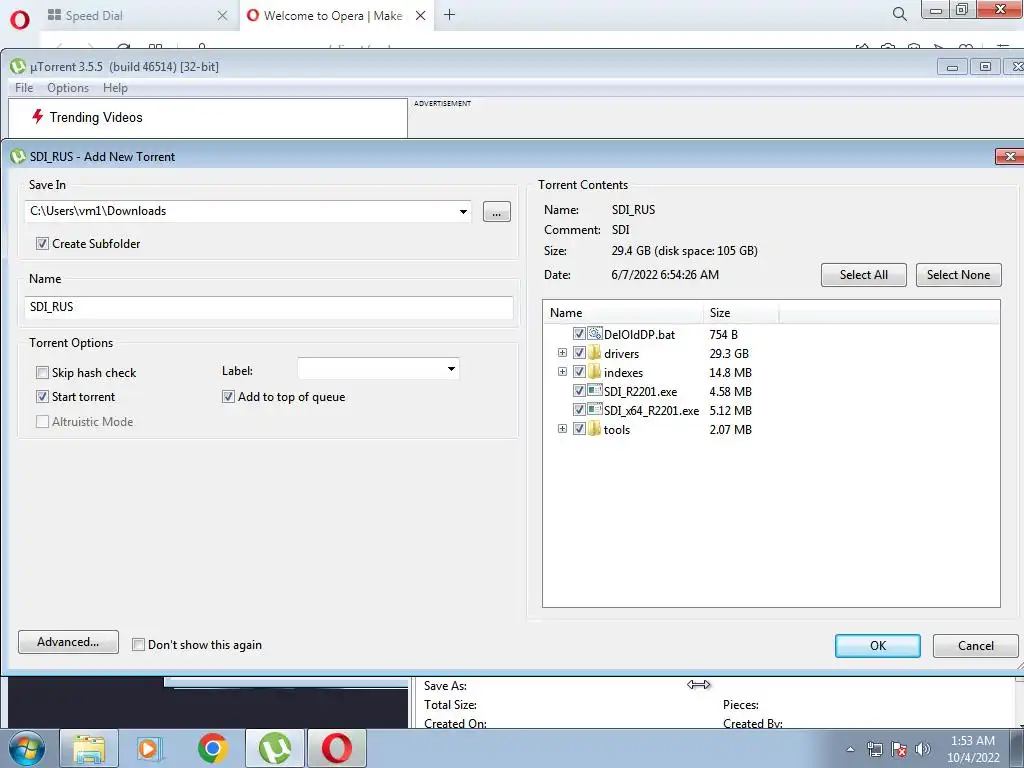Click the Opera tab search magnifier icon
This screenshot has width=1024, height=768.
pyautogui.click(x=899, y=14)
